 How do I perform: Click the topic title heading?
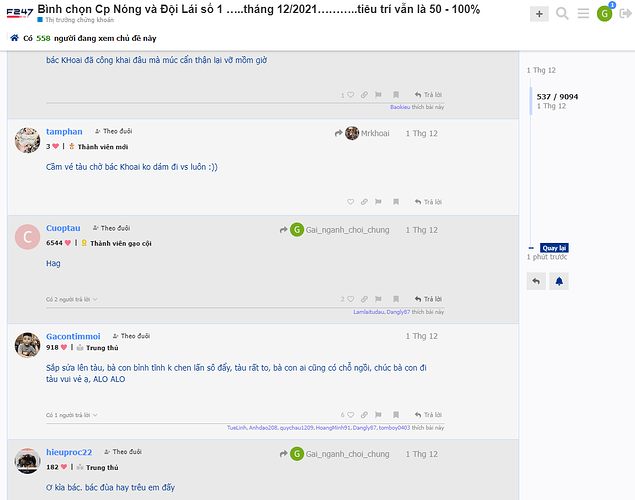pos(258,9)
